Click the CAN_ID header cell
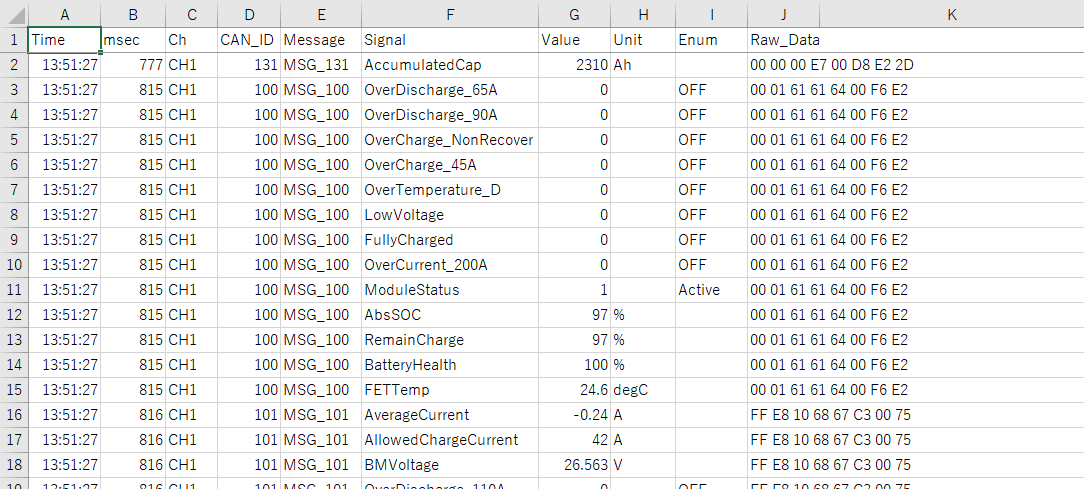The width and height of the screenshot is (1084, 489). pos(248,40)
